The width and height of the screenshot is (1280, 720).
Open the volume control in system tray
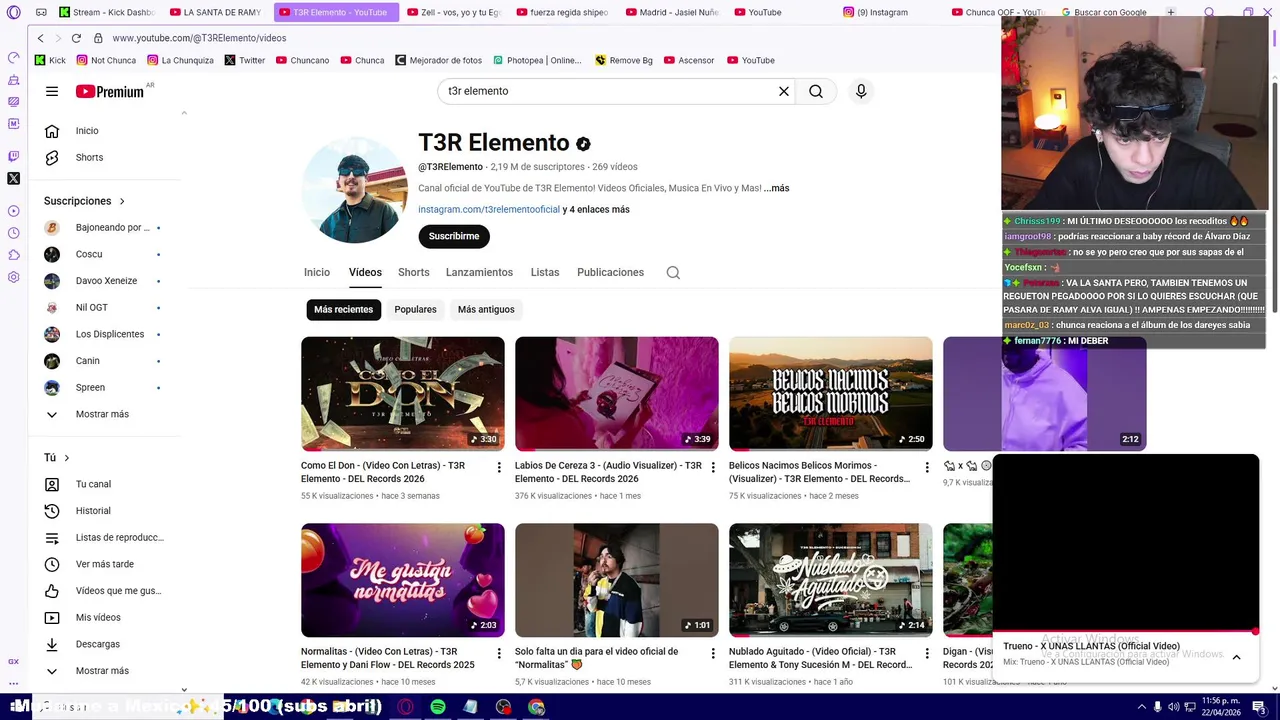[1175, 707]
